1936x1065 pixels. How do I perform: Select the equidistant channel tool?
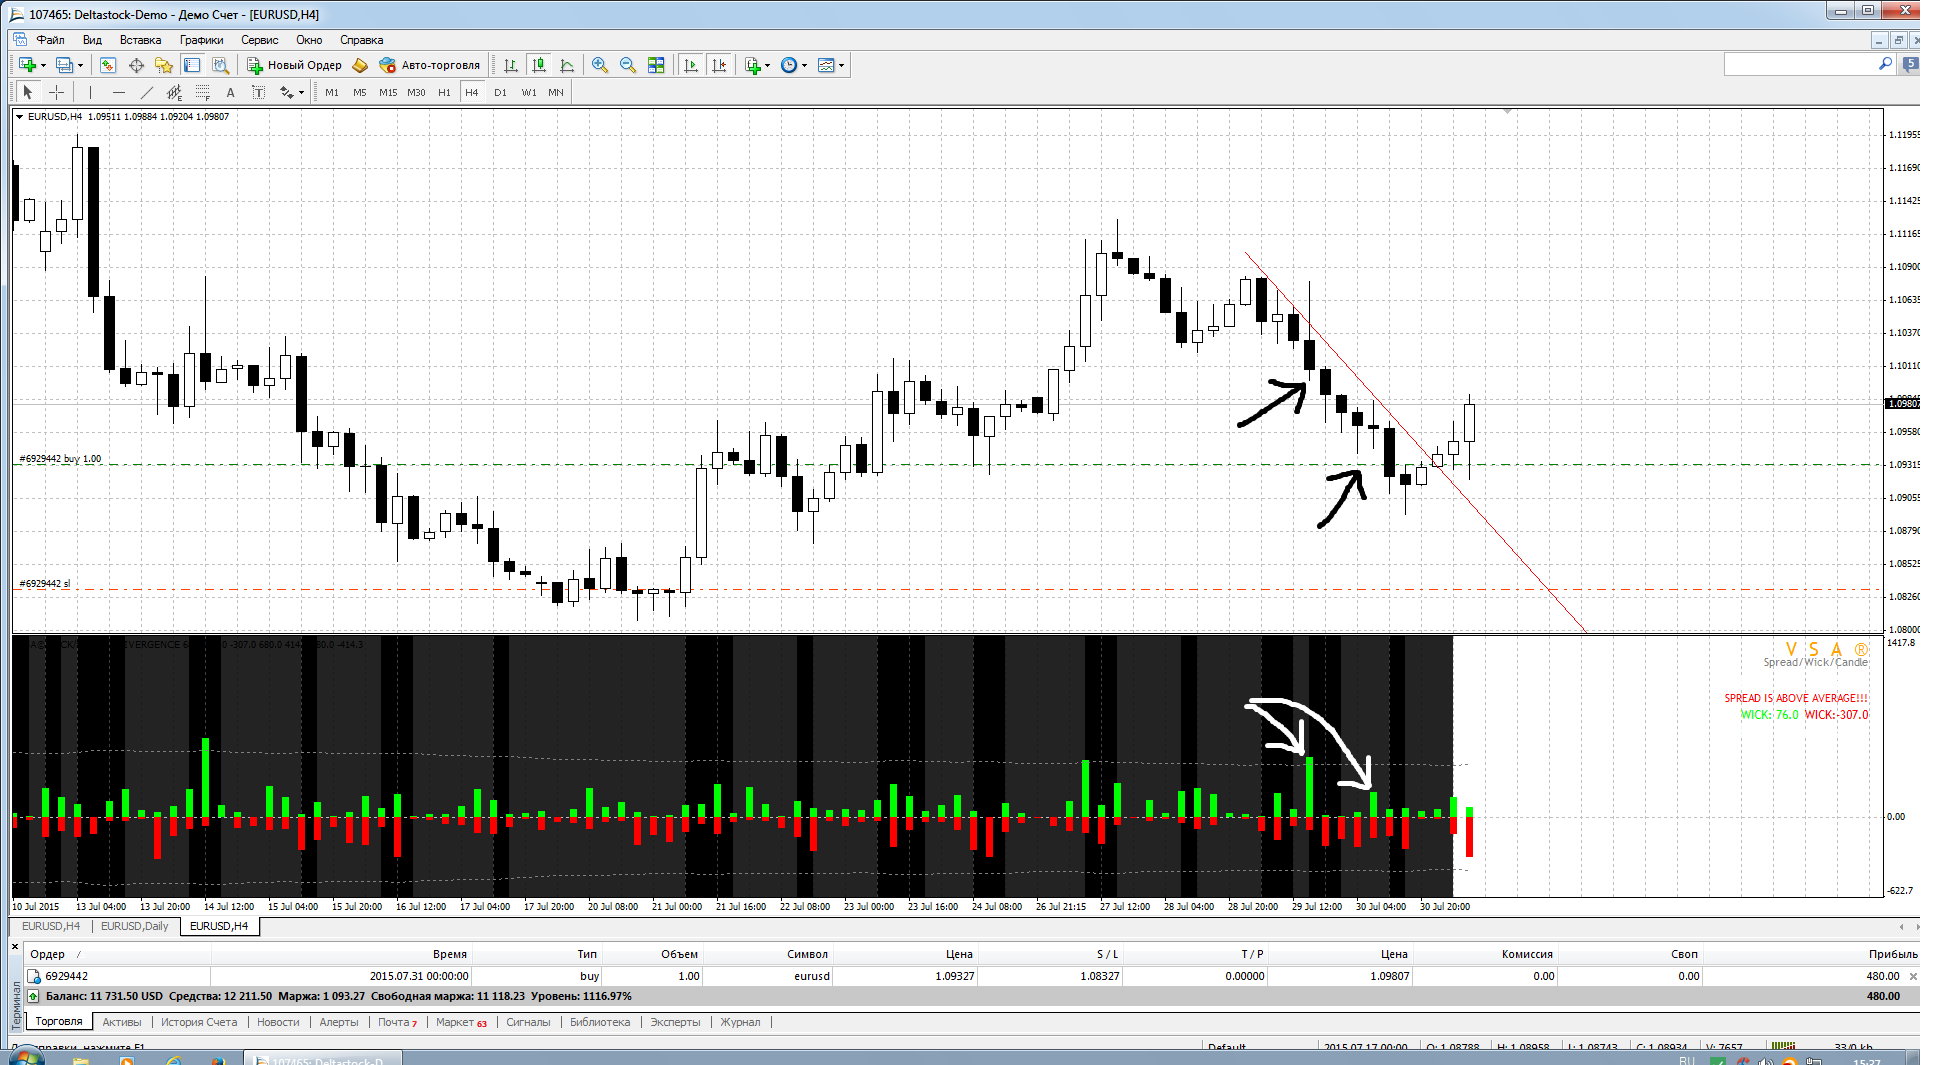click(175, 92)
